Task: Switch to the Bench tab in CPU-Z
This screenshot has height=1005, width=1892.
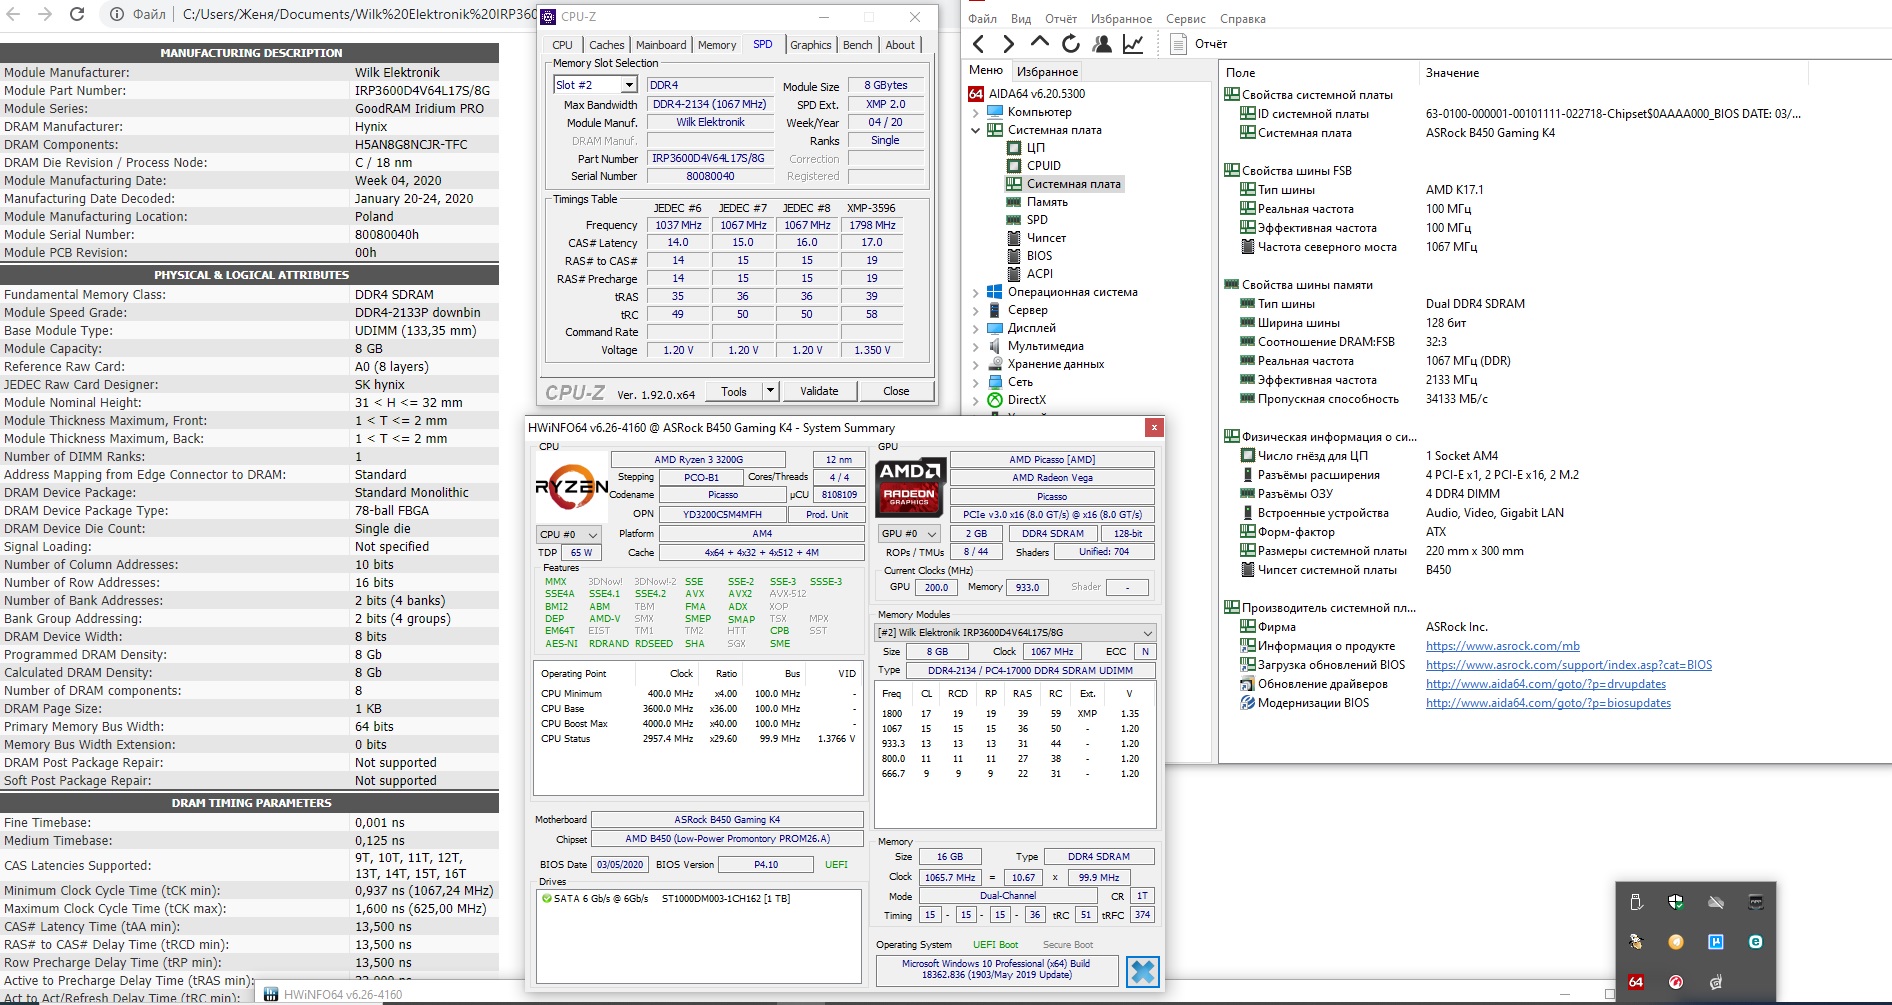Action: (x=857, y=45)
